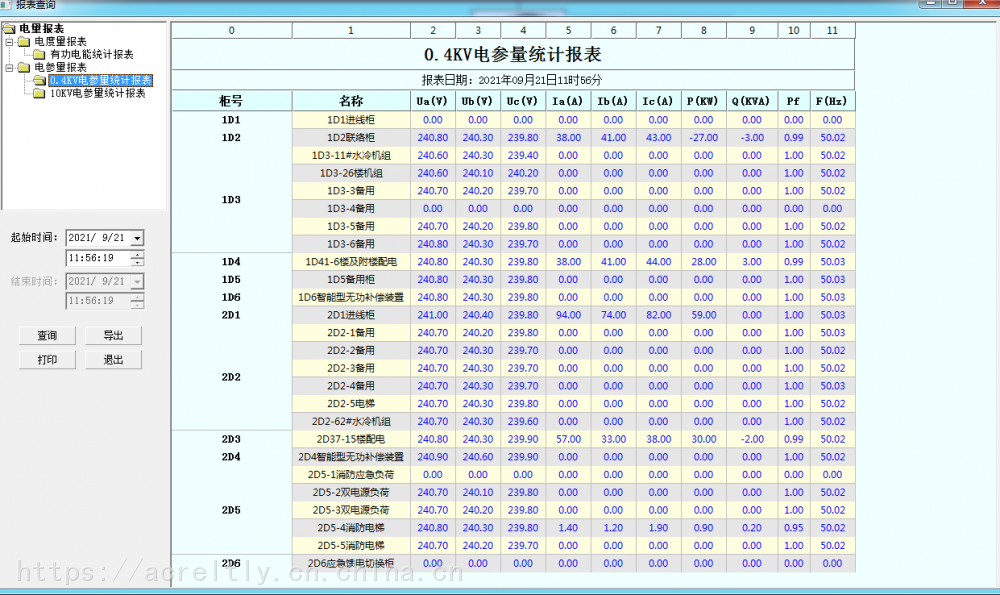Click the 电参量报表 folder icon
This screenshot has height=595, width=1000.
point(24,67)
